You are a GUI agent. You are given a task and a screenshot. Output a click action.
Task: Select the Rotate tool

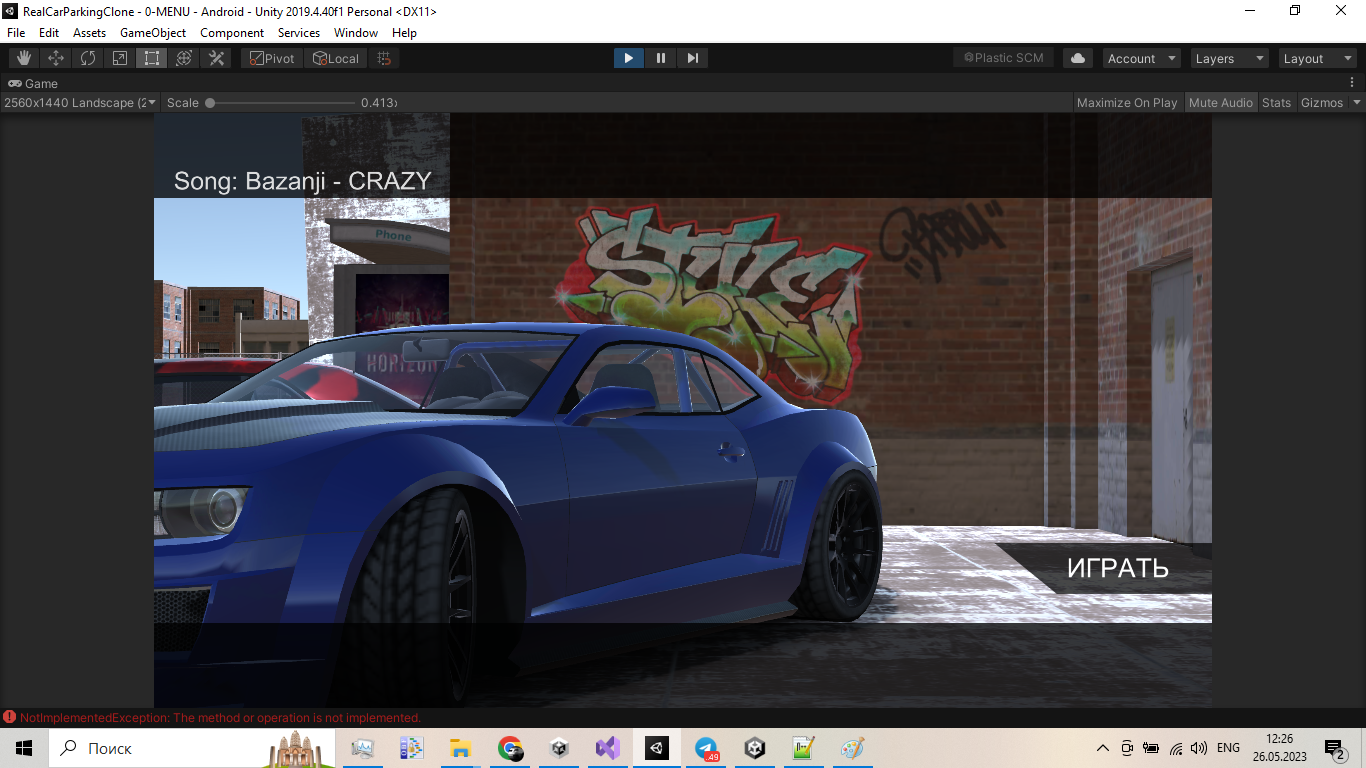point(88,58)
